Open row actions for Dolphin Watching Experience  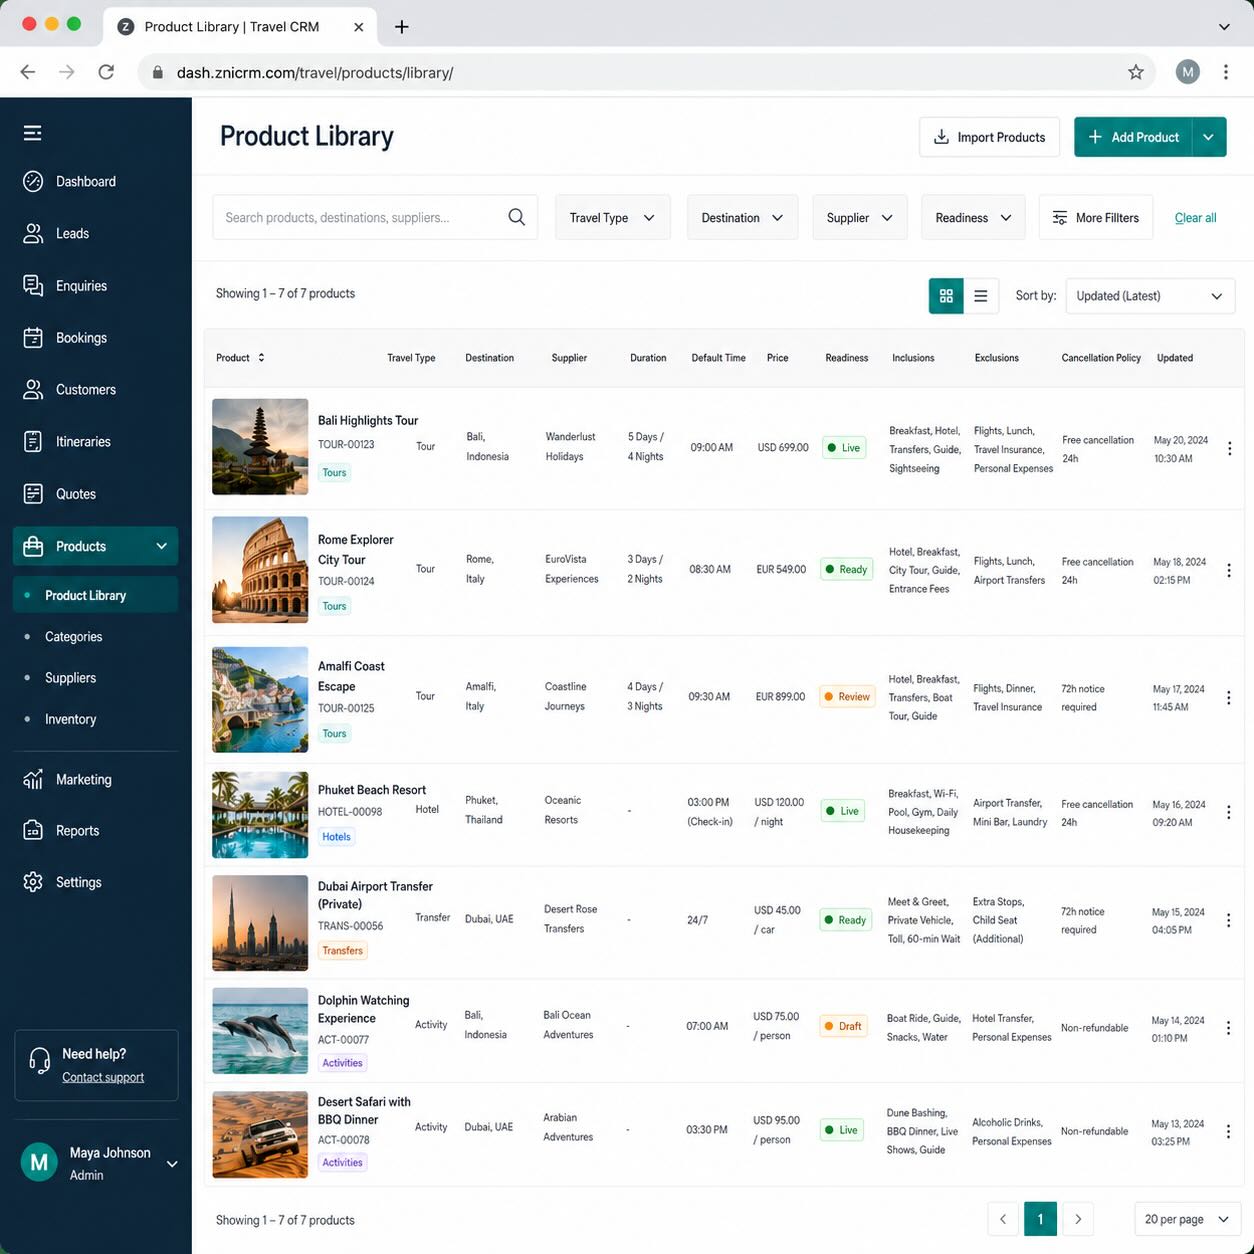[1229, 1028]
